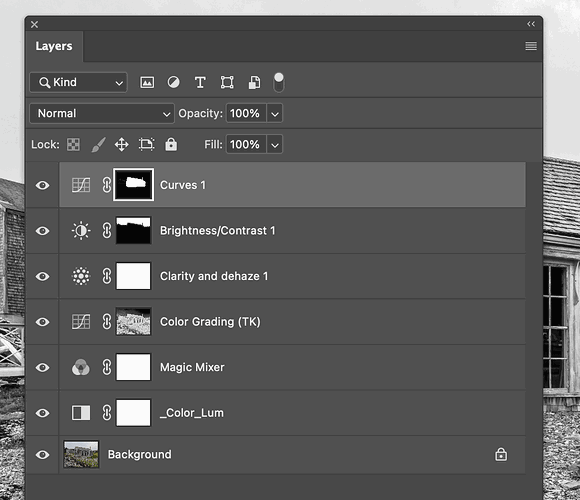This screenshot has height=500, width=580.
Task: Lock image pixels brush icon
Action: pos(98,144)
